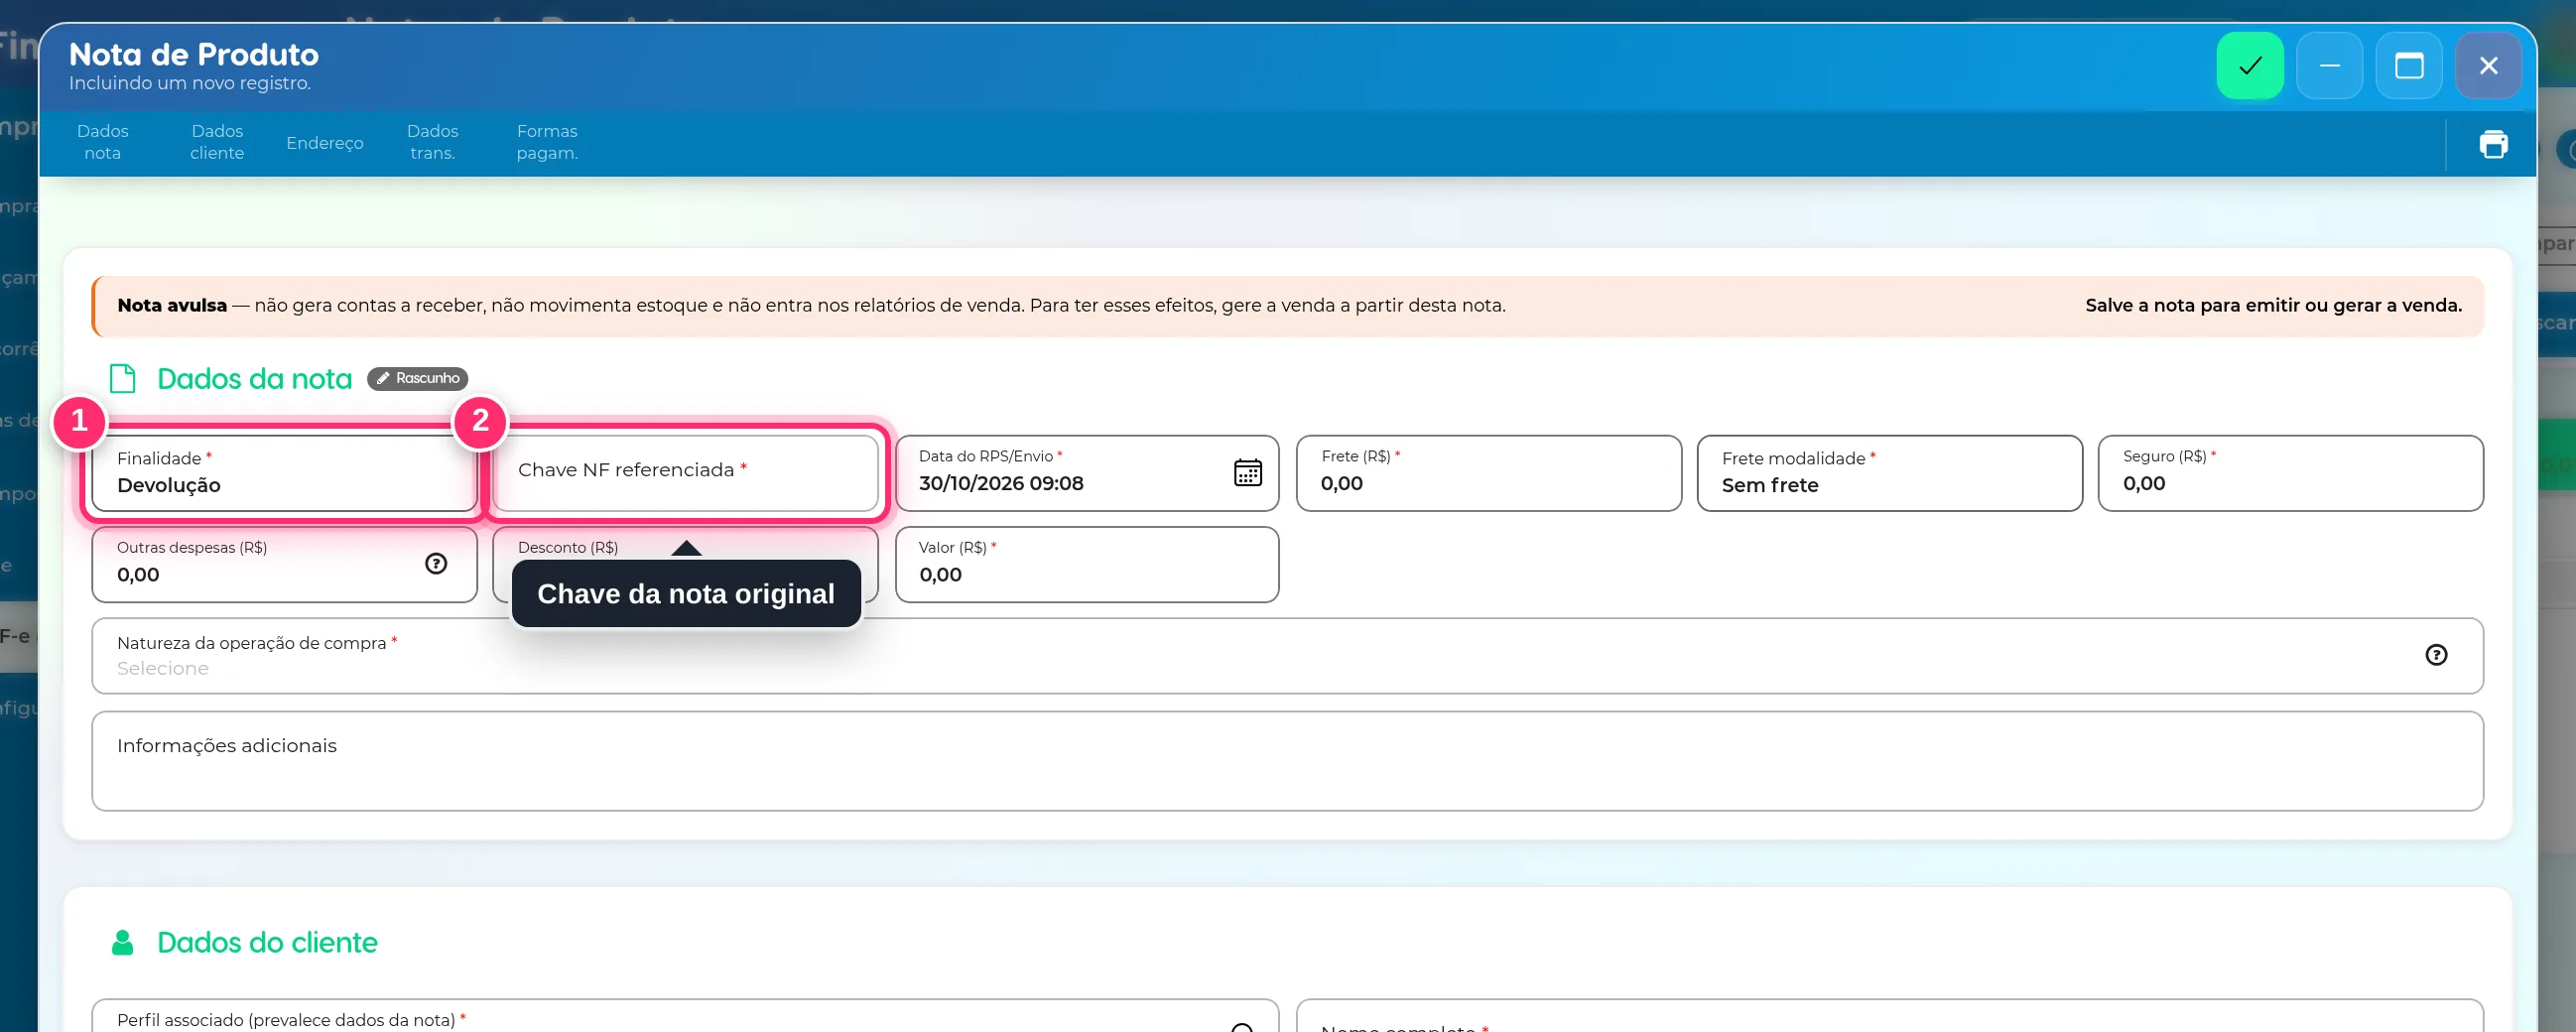Click the Outras despesas (R$) field
The image size is (2576, 1032).
284,565
